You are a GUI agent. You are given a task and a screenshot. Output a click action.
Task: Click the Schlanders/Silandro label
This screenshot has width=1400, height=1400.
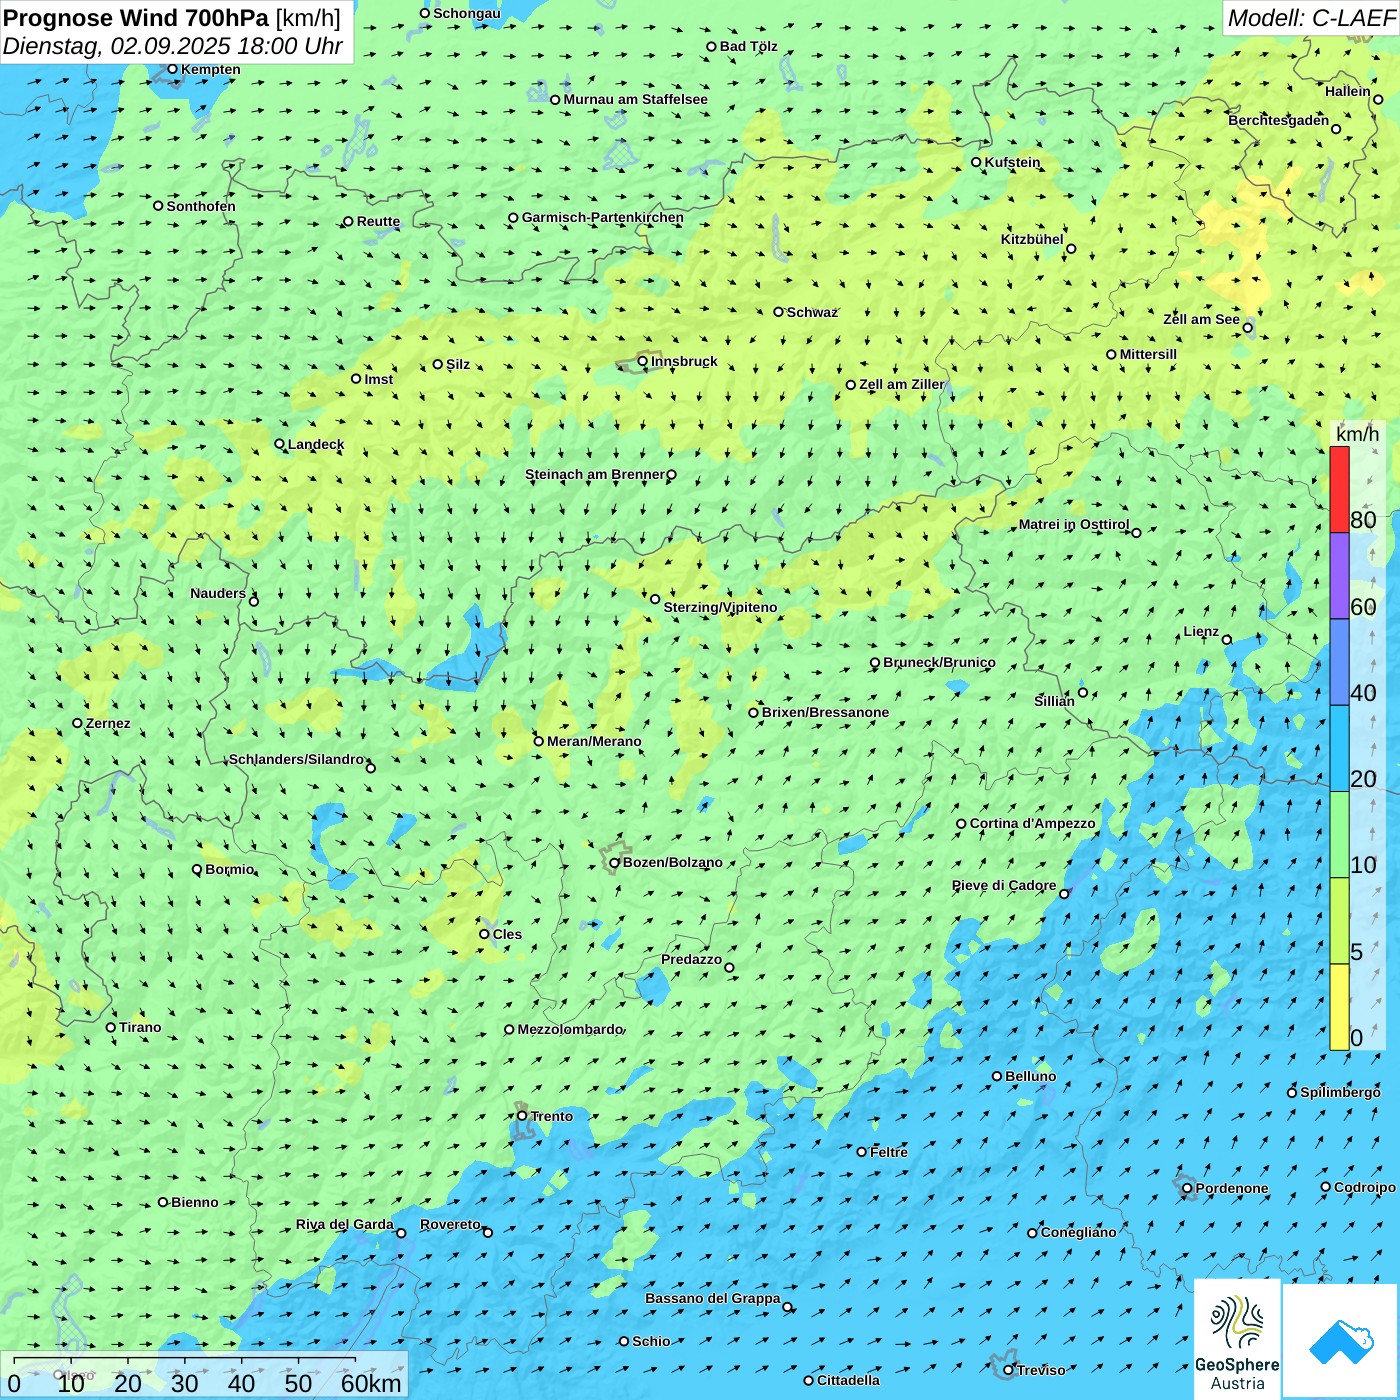tap(296, 759)
